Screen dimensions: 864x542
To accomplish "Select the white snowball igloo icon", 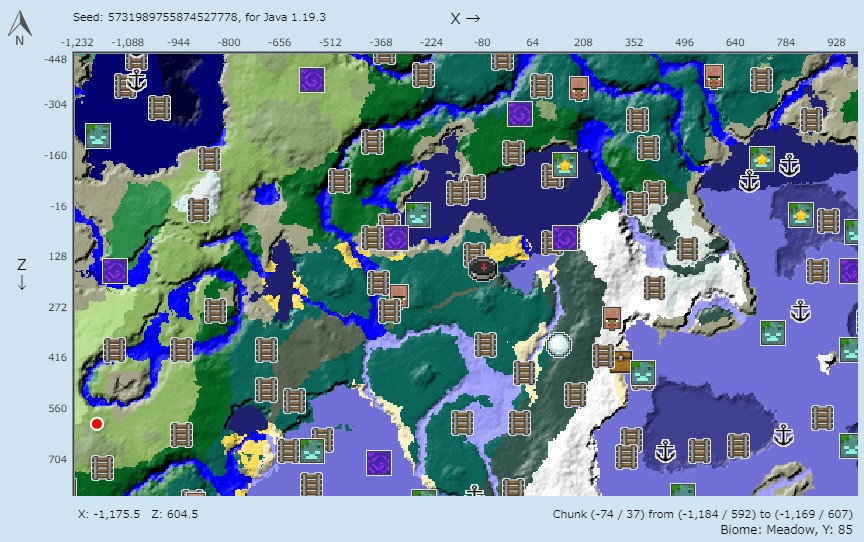I will tap(559, 345).
